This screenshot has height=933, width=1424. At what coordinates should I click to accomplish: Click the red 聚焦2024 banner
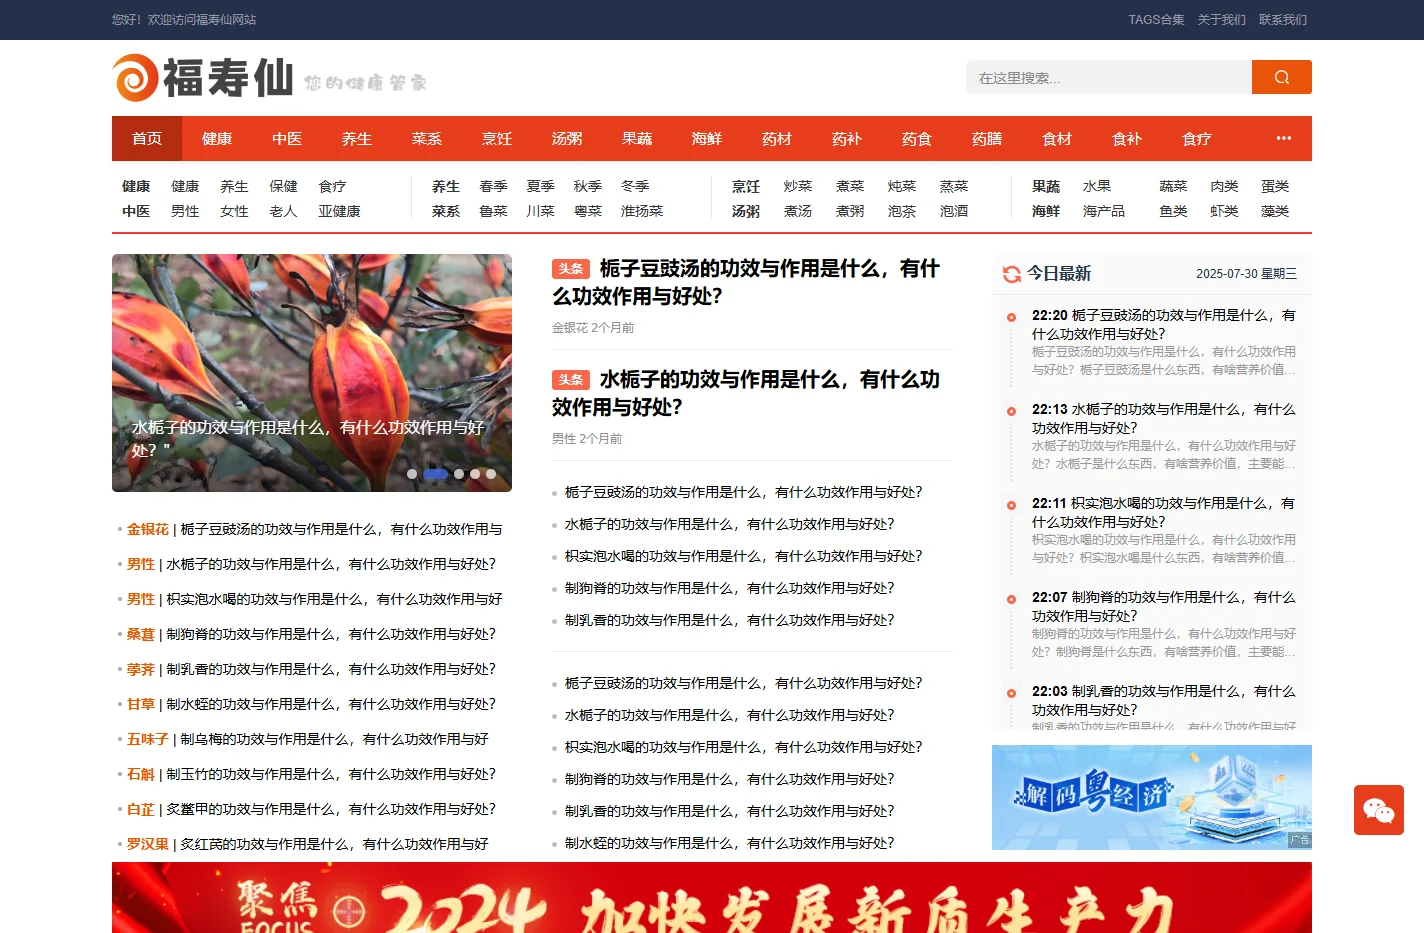click(712, 897)
